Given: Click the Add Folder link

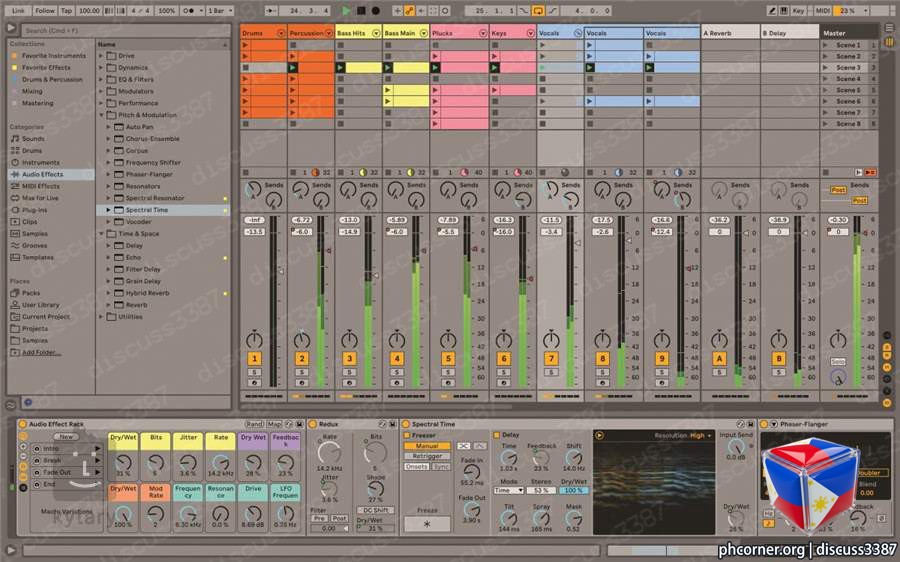Looking at the screenshot, I should (x=41, y=352).
